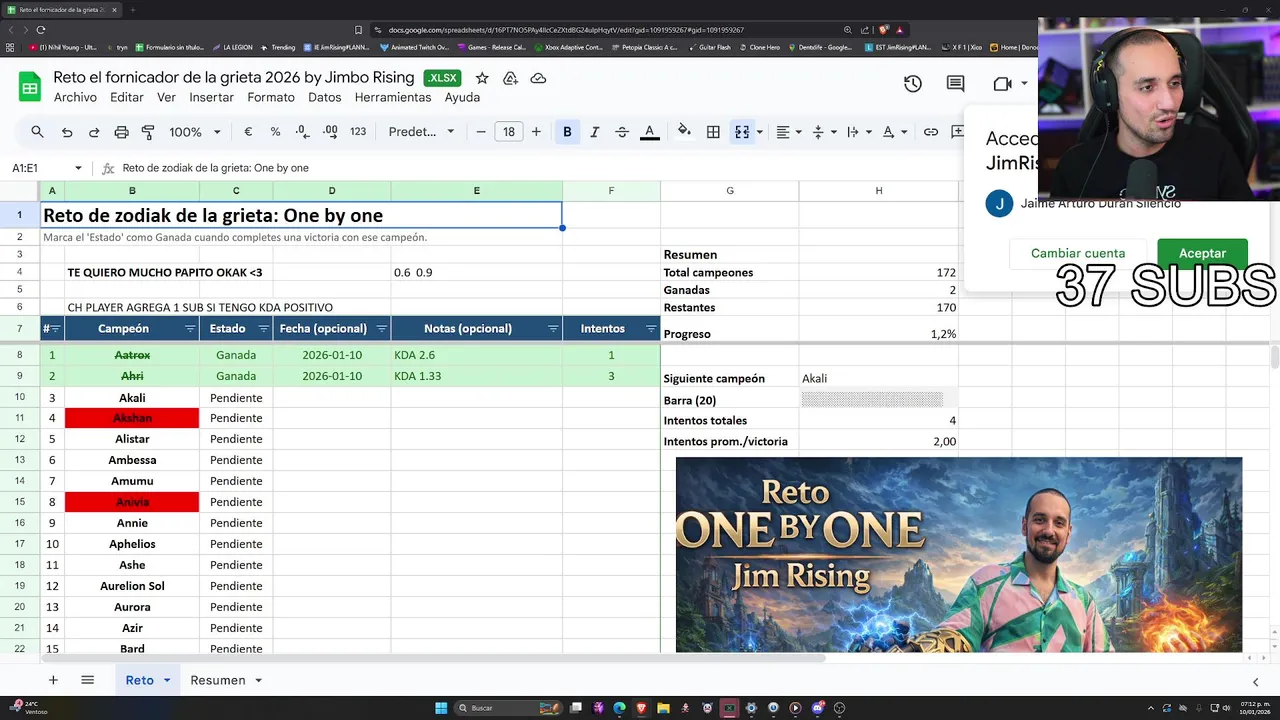
Task: Click the formula bar text
Action: pos(215,168)
